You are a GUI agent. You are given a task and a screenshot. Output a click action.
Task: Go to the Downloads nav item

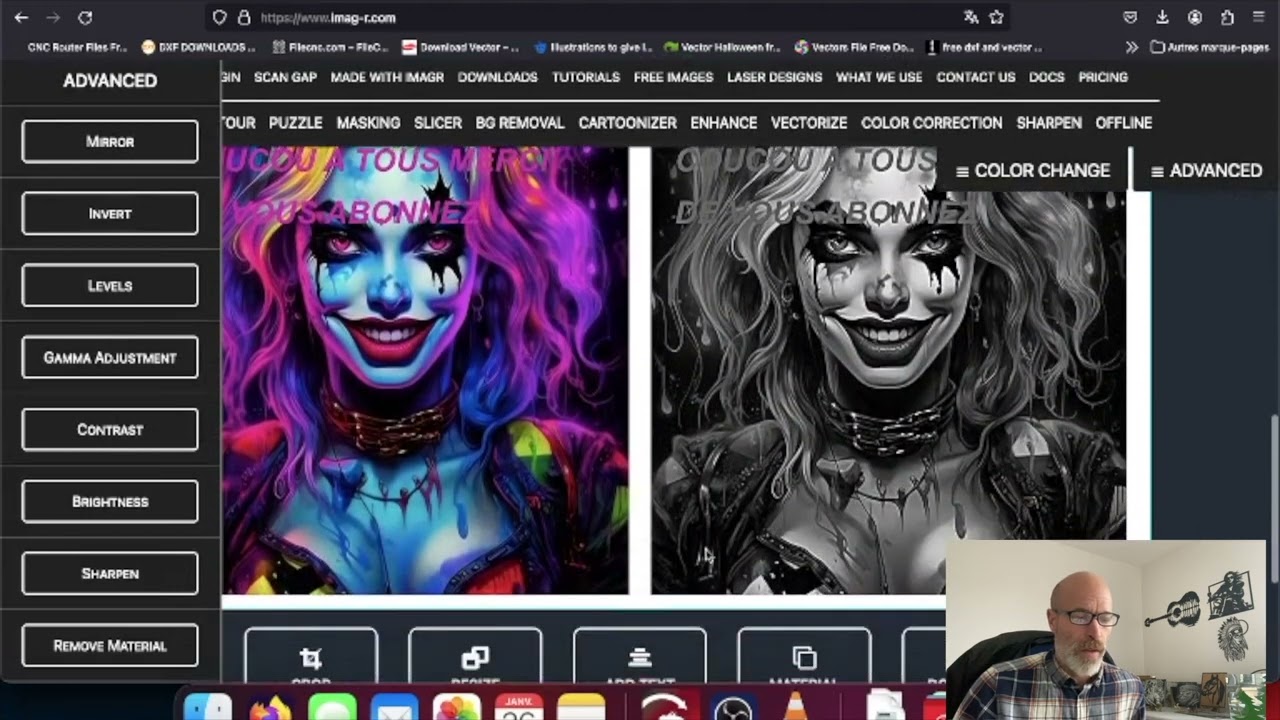(x=497, y=77)
